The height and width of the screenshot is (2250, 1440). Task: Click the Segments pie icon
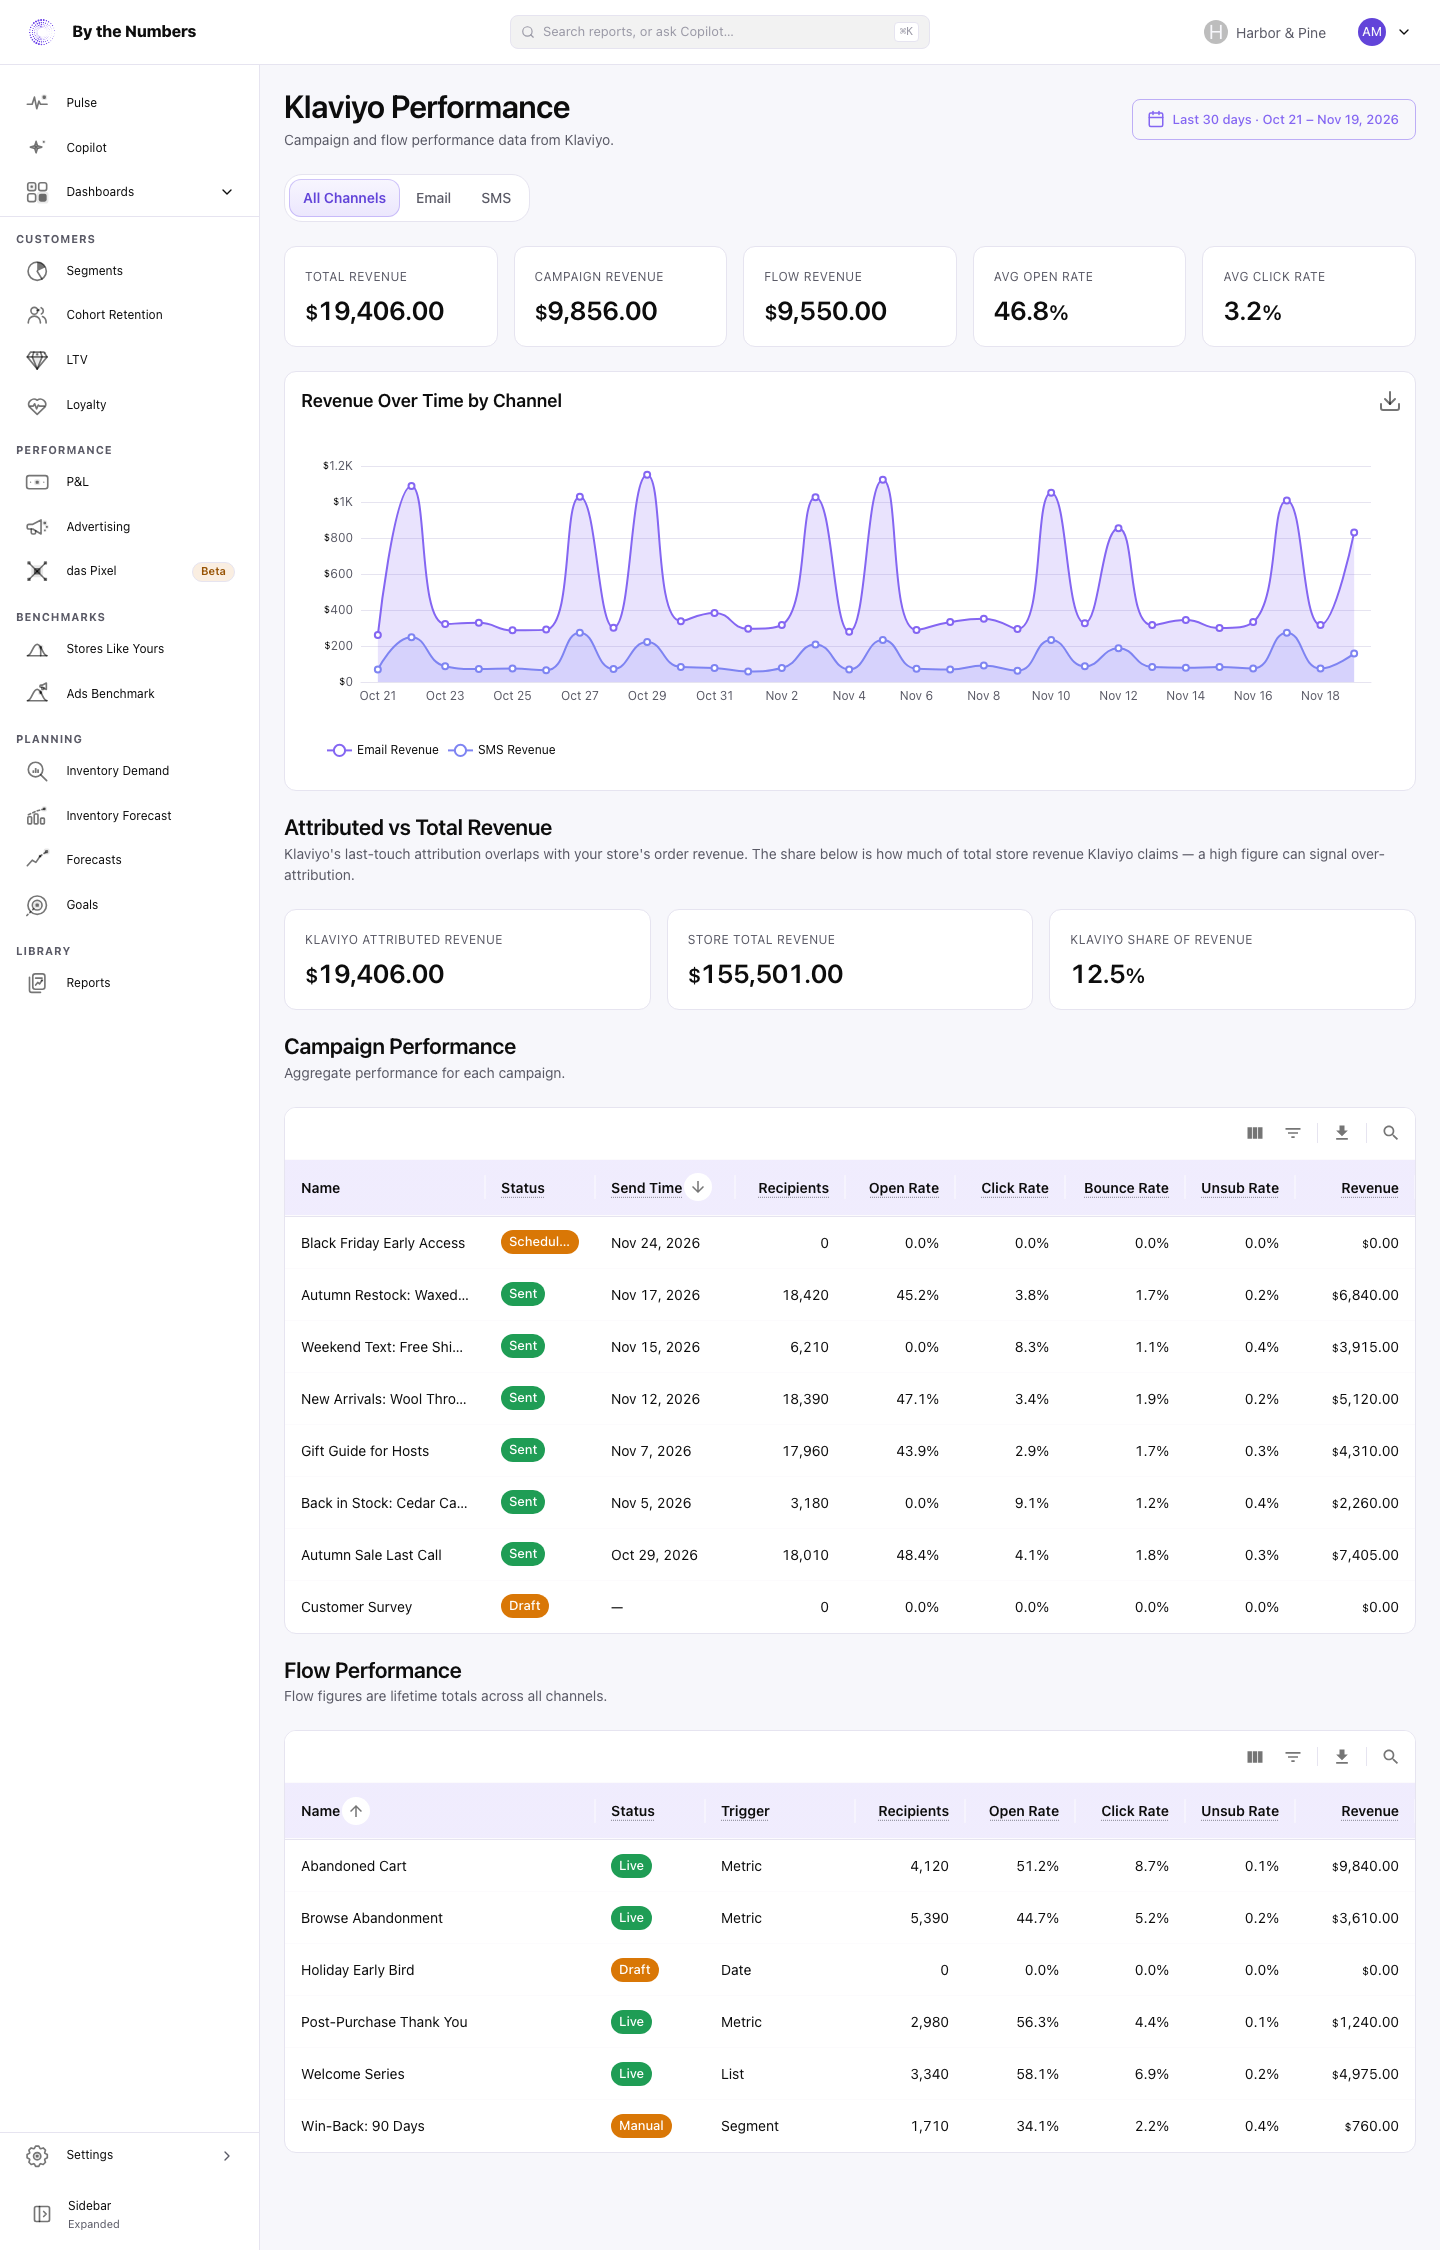[37, 271]
